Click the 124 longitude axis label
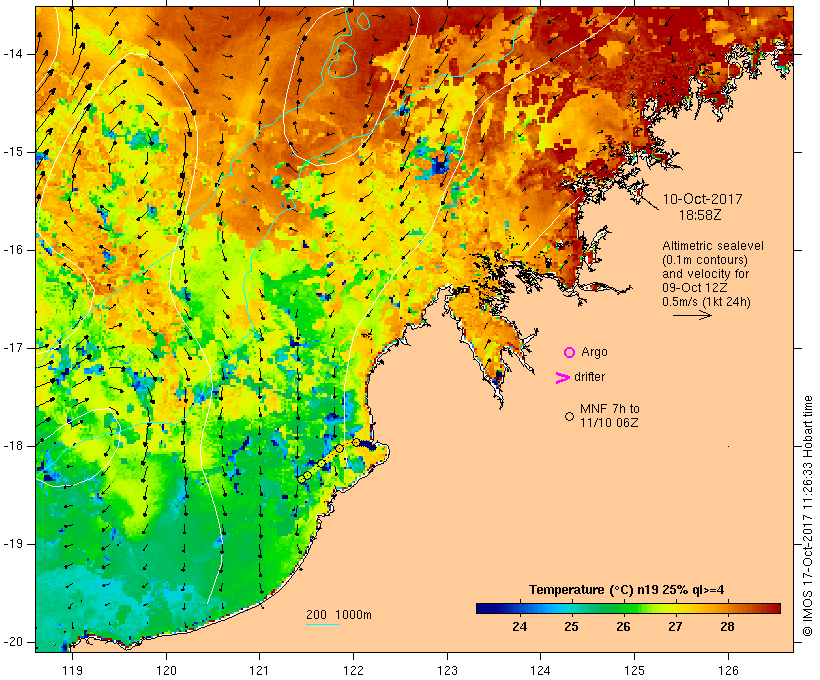The width and height of the screenshot is (820, 680). pyautogui.click(x=540, y=670)
